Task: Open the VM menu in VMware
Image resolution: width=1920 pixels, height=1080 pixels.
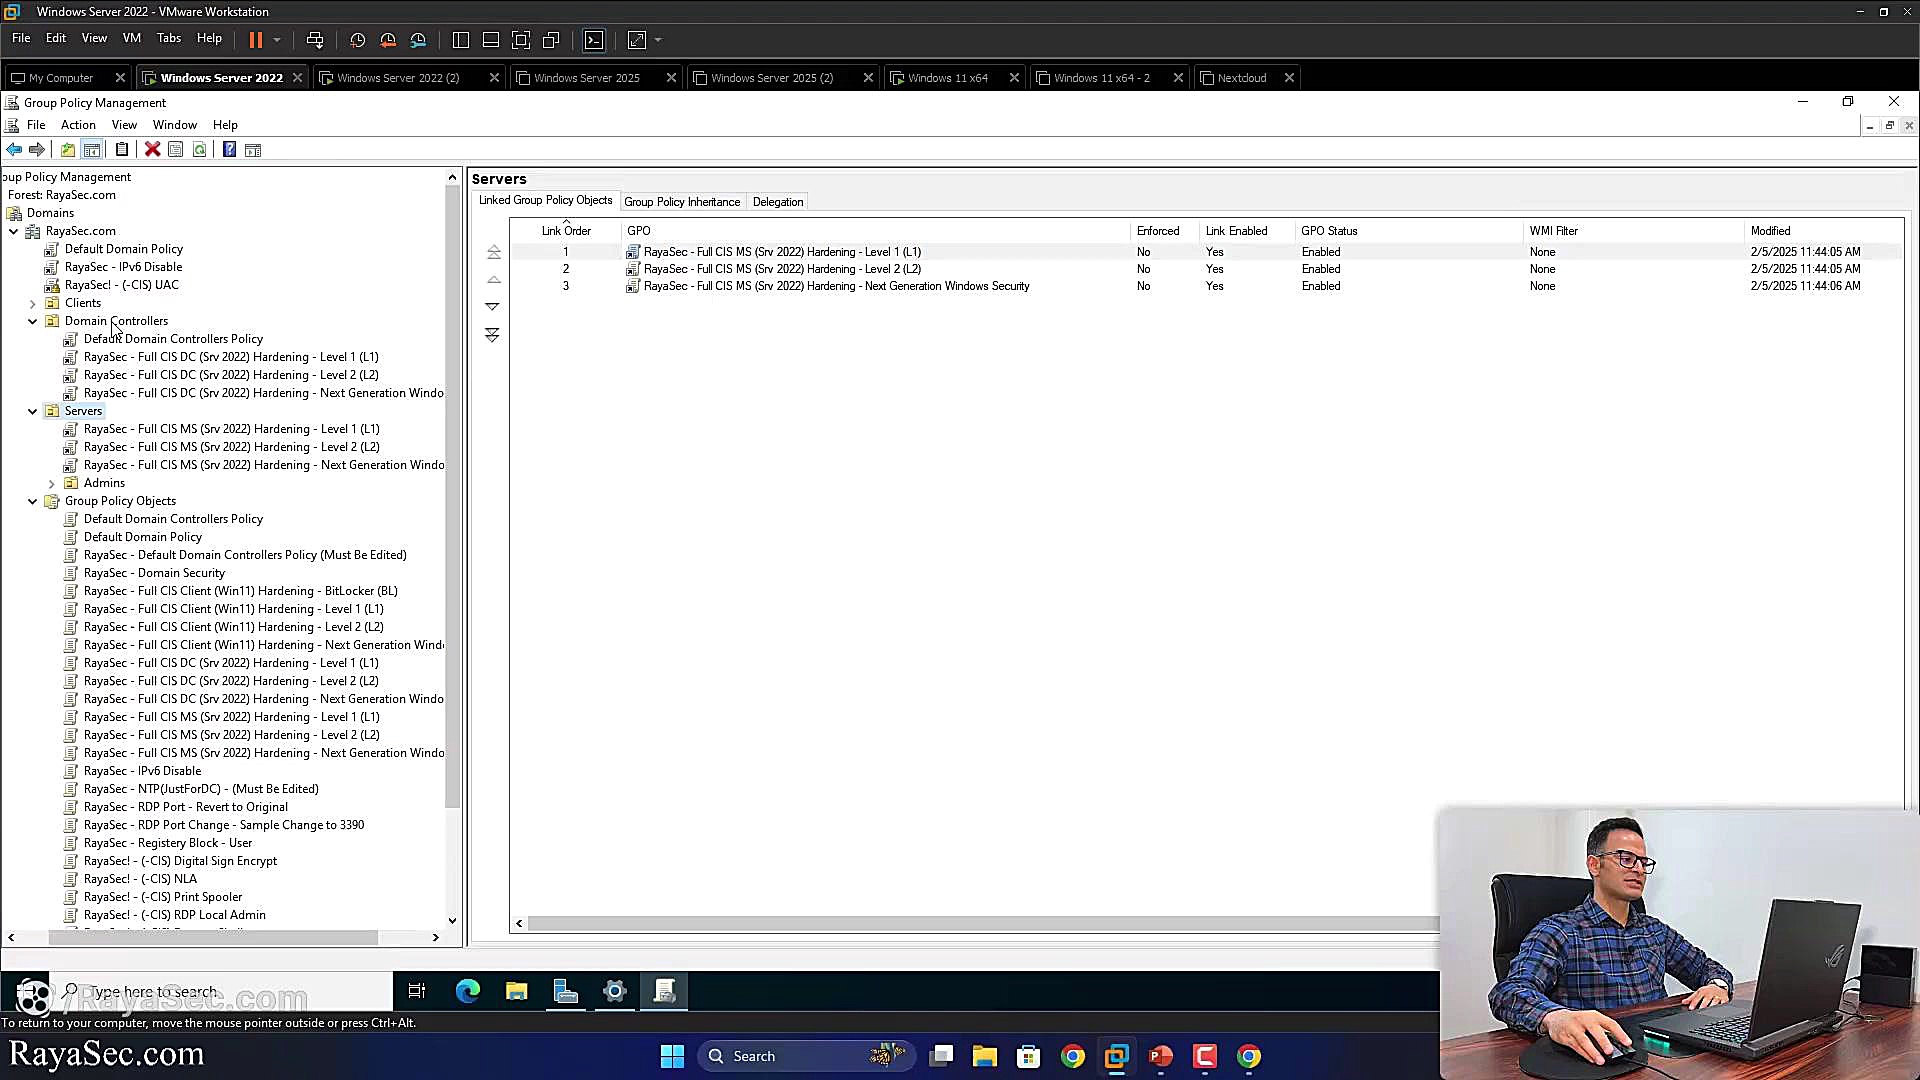Action: pyautogui.click(x=132, y=38)
